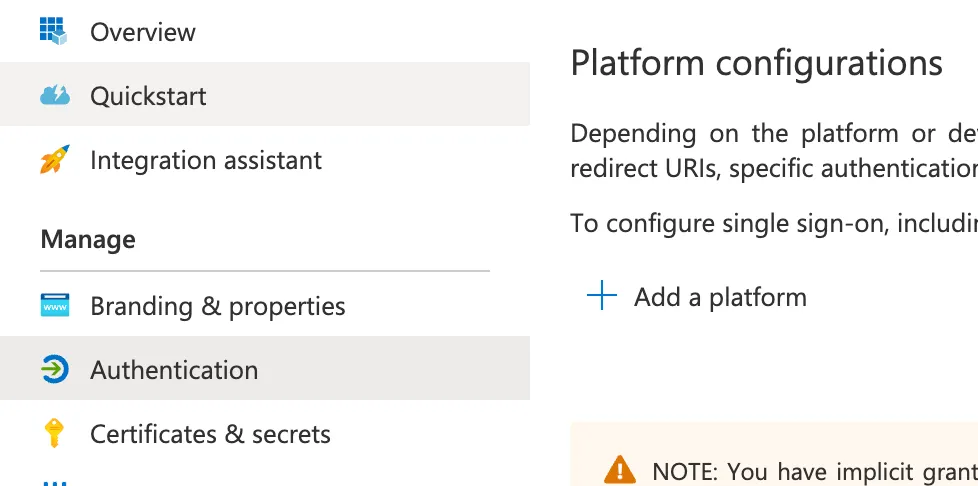Click the Platform configurations heading
Screen dimensions: 978x486
[757, 63]
